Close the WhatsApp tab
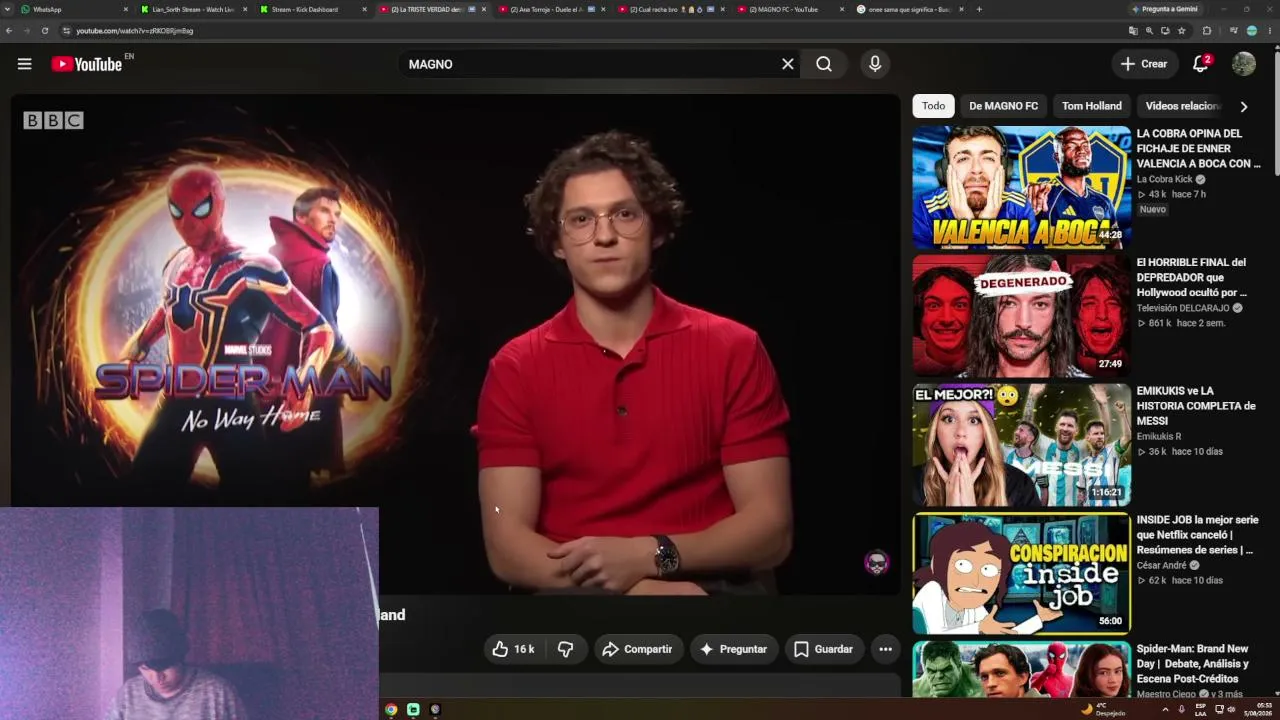The image size is (1280, 720). [126, 9]
